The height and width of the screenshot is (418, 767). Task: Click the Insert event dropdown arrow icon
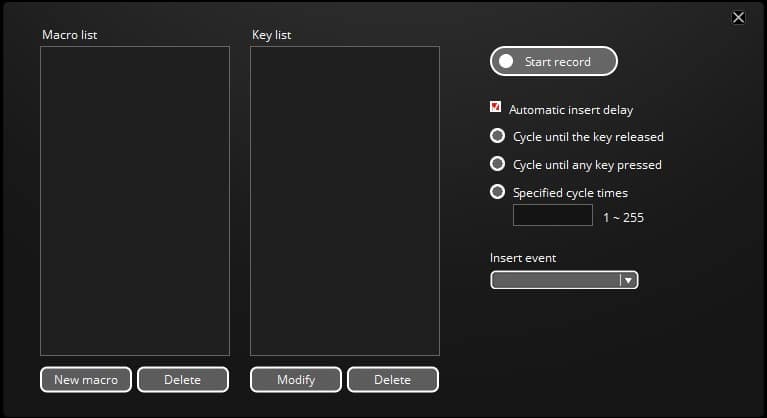[628, 281]
